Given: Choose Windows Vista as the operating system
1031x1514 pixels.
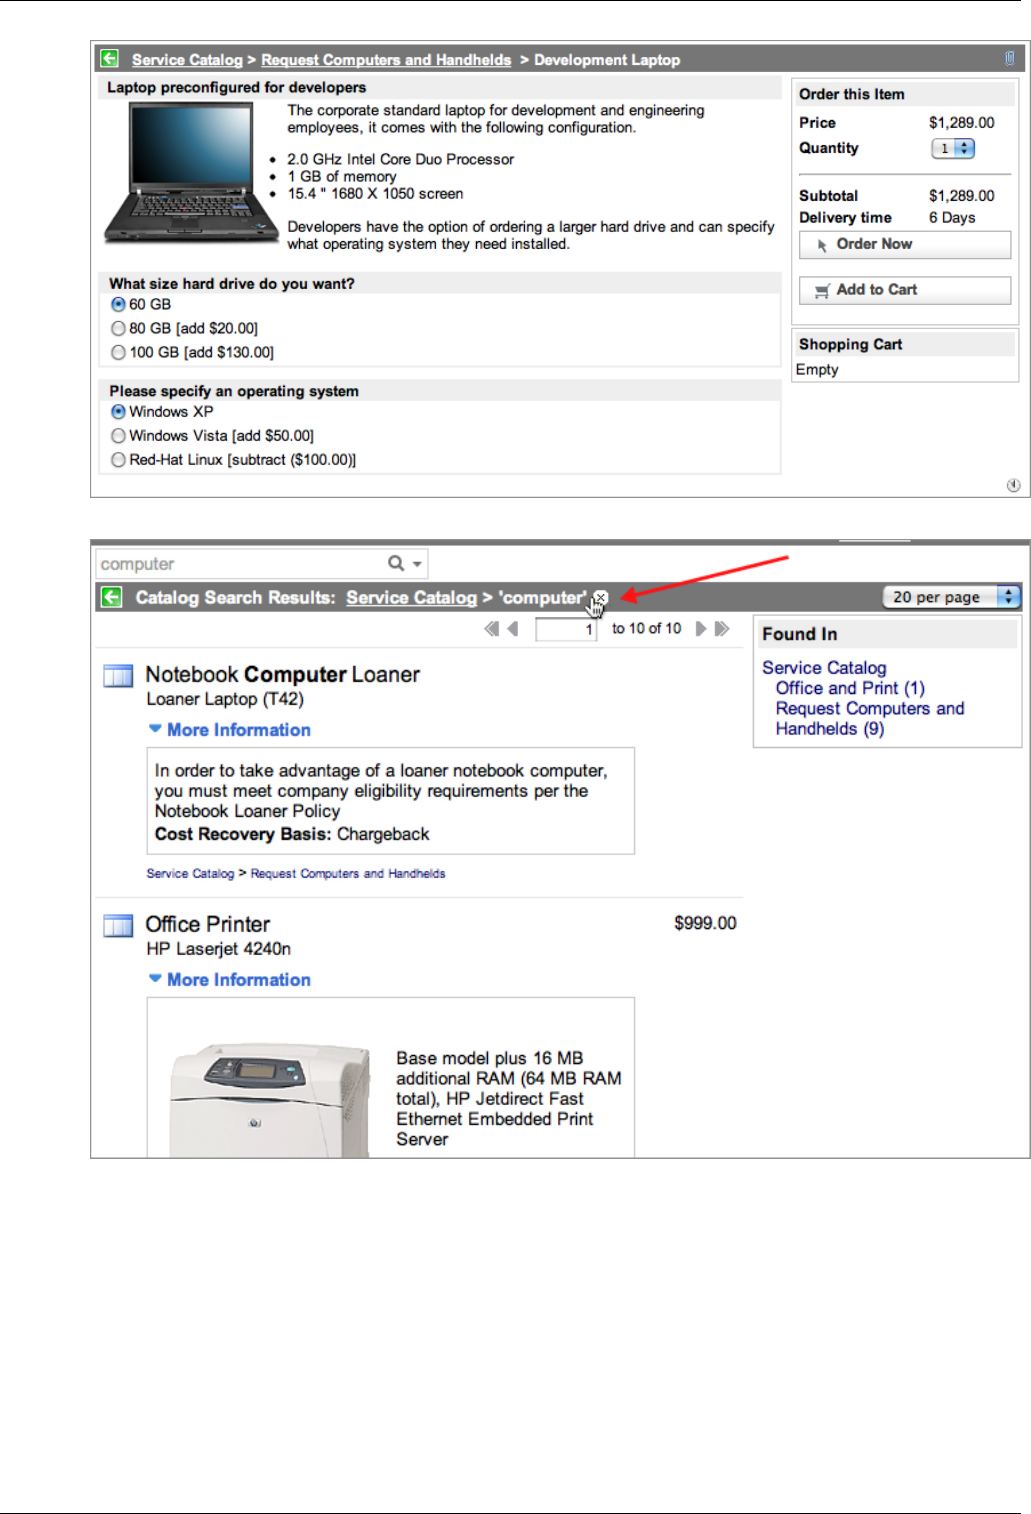Looking at the screenshot, I should pyautogui.click(x=119, y=436).
